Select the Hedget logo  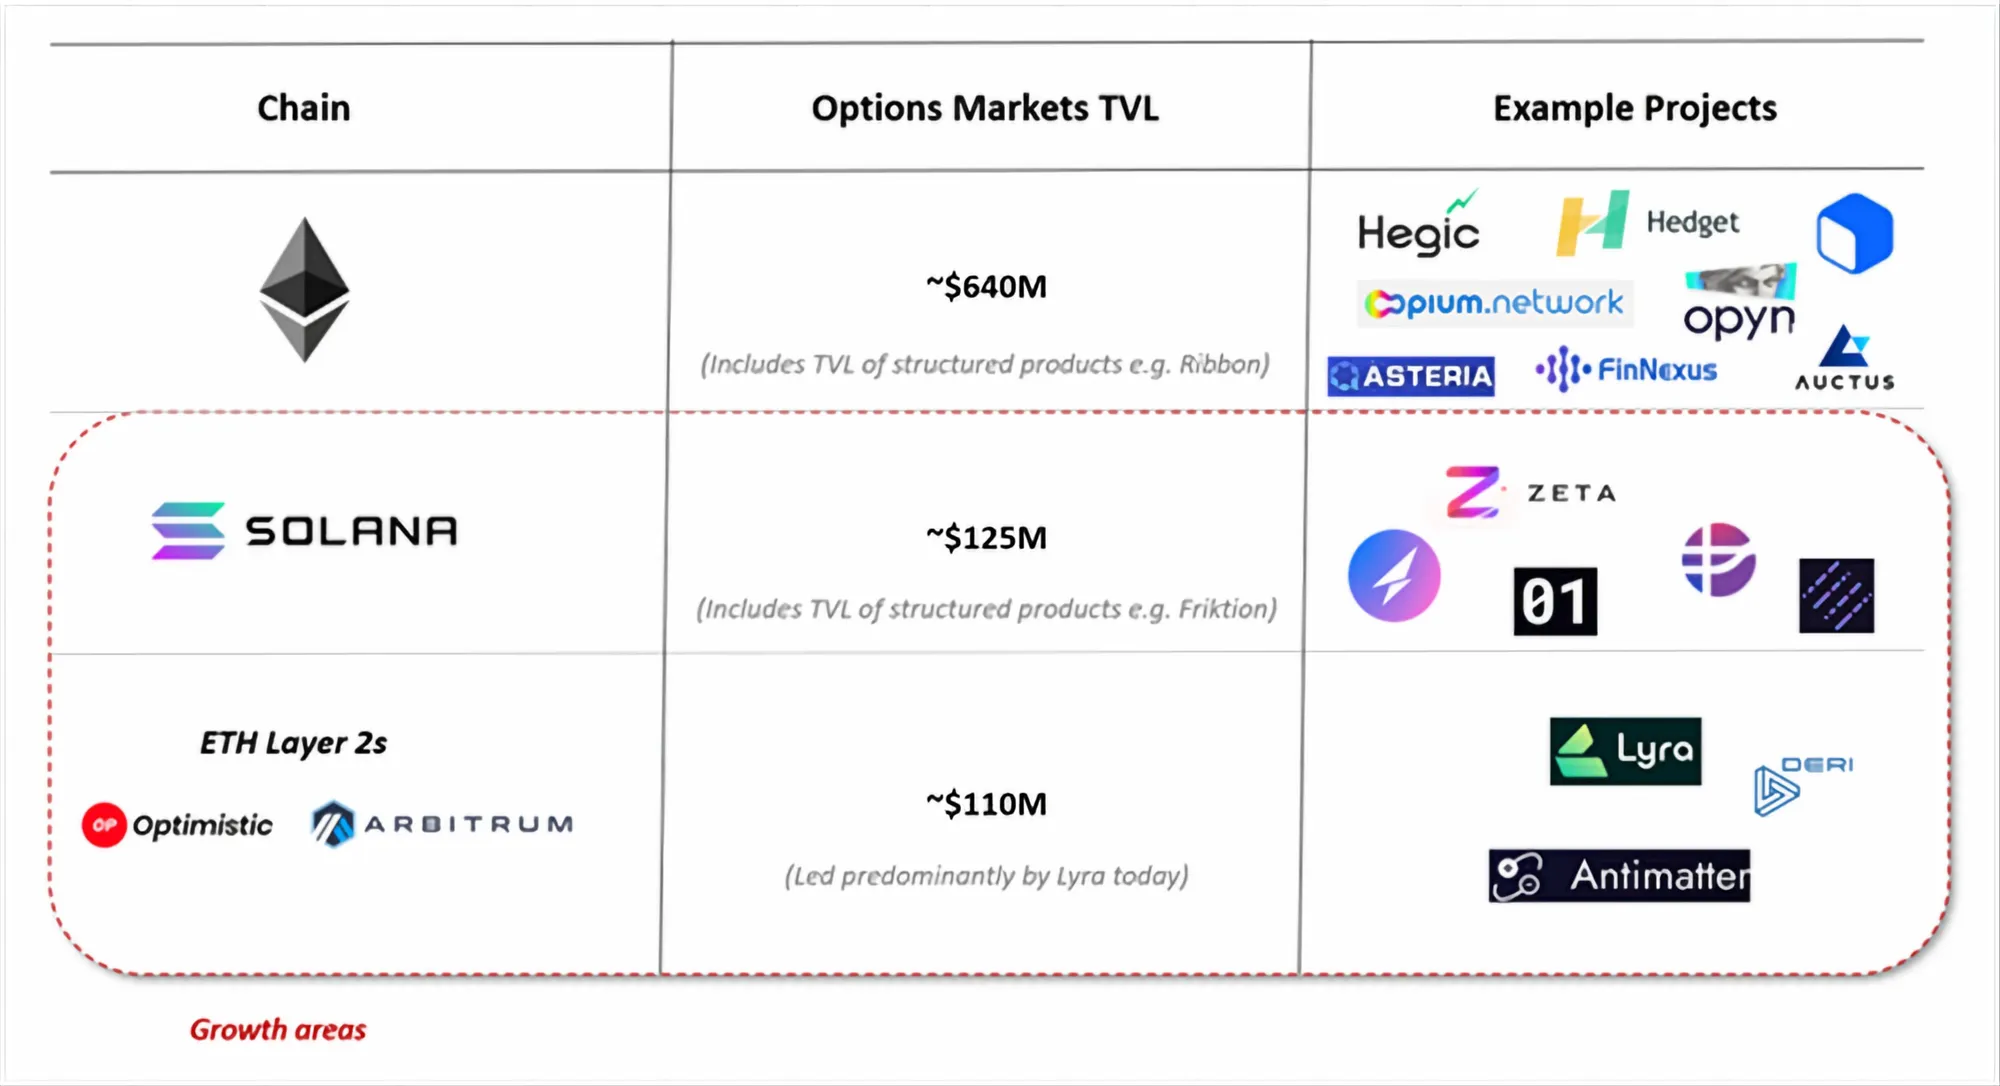pos(1648,223)
